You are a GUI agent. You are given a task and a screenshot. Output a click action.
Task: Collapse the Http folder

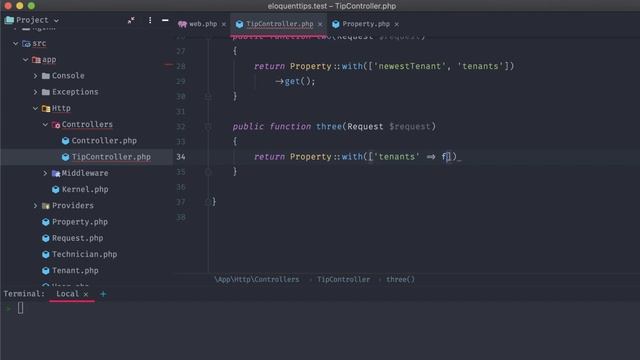coord(36,108)
